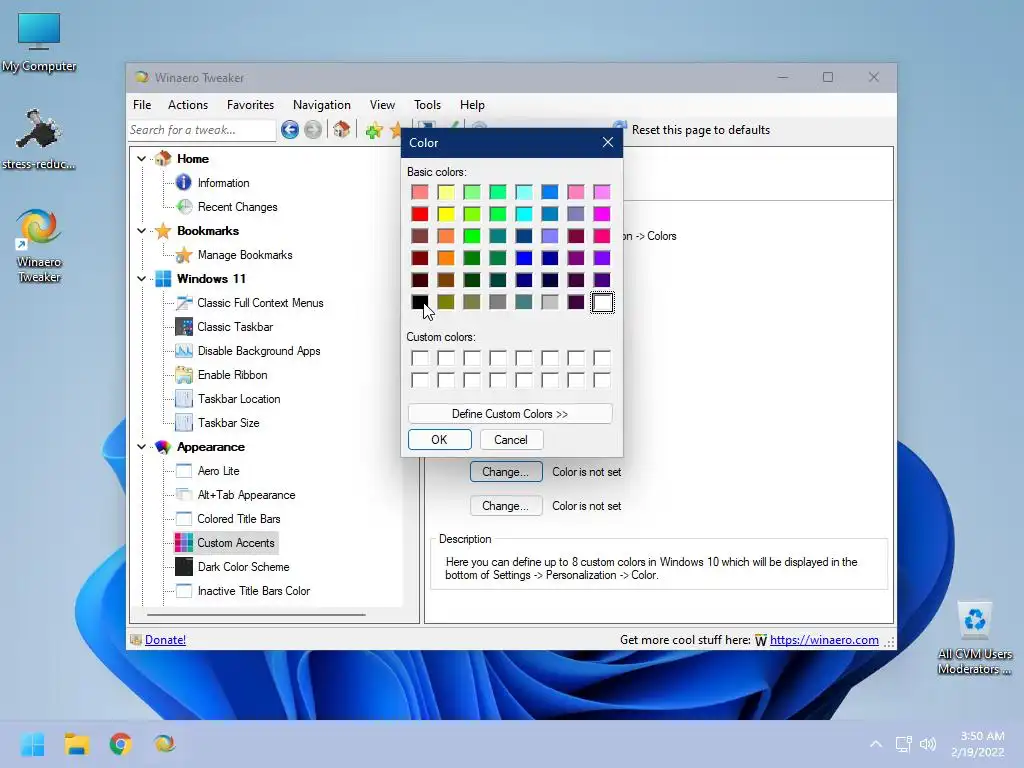1024x768 pixels.
Task: Click the highlighted upper Change... button
Action: [505, 472]
